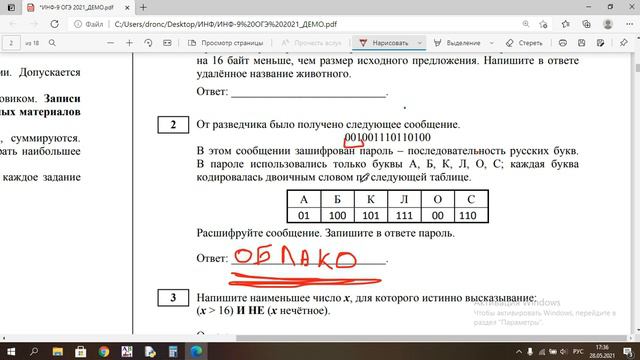Zoom in on the PDF

pyautogui.click(x=129, y=43)
